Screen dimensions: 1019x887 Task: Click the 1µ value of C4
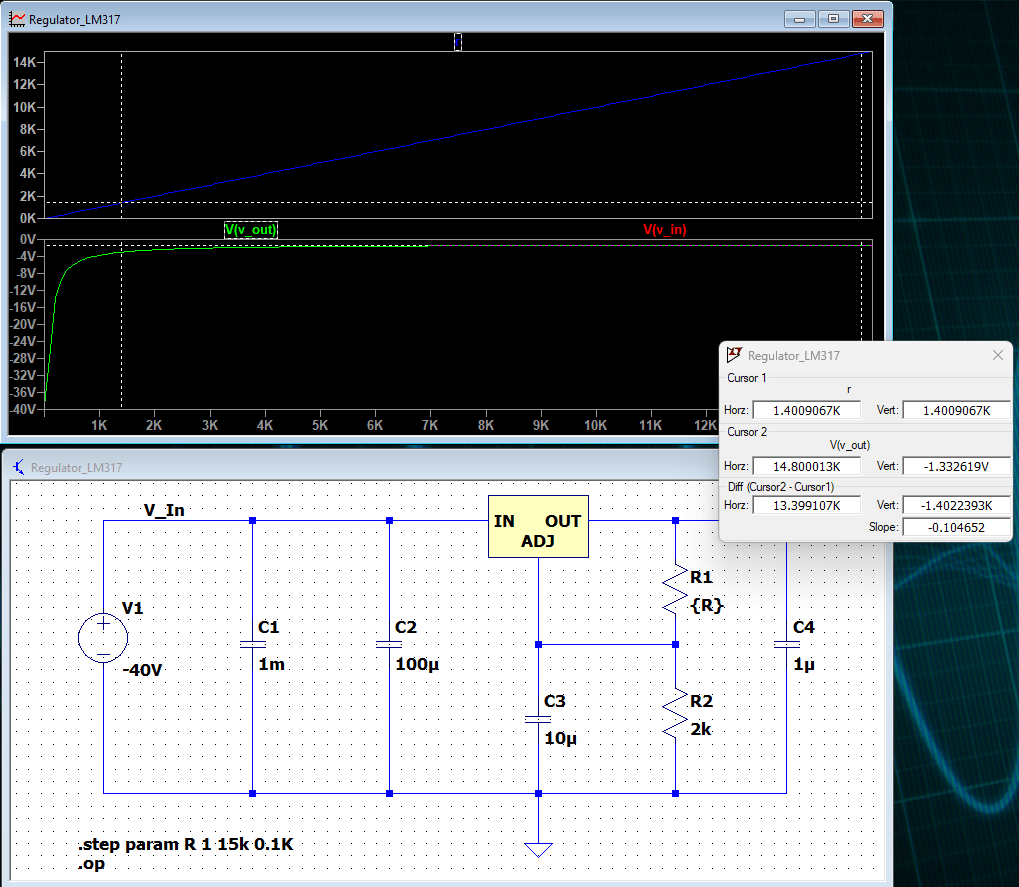click(x=804, y=664)
